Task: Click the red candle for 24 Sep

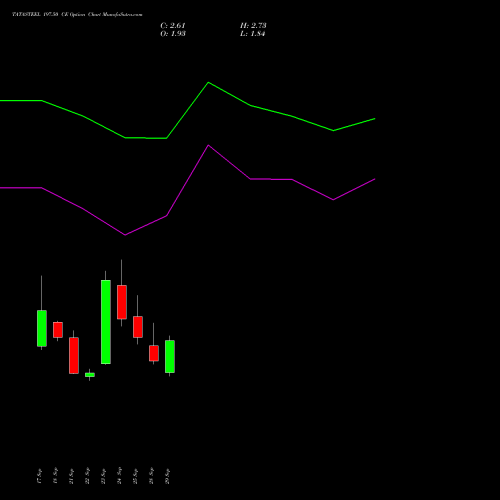Action: point(122,302)
